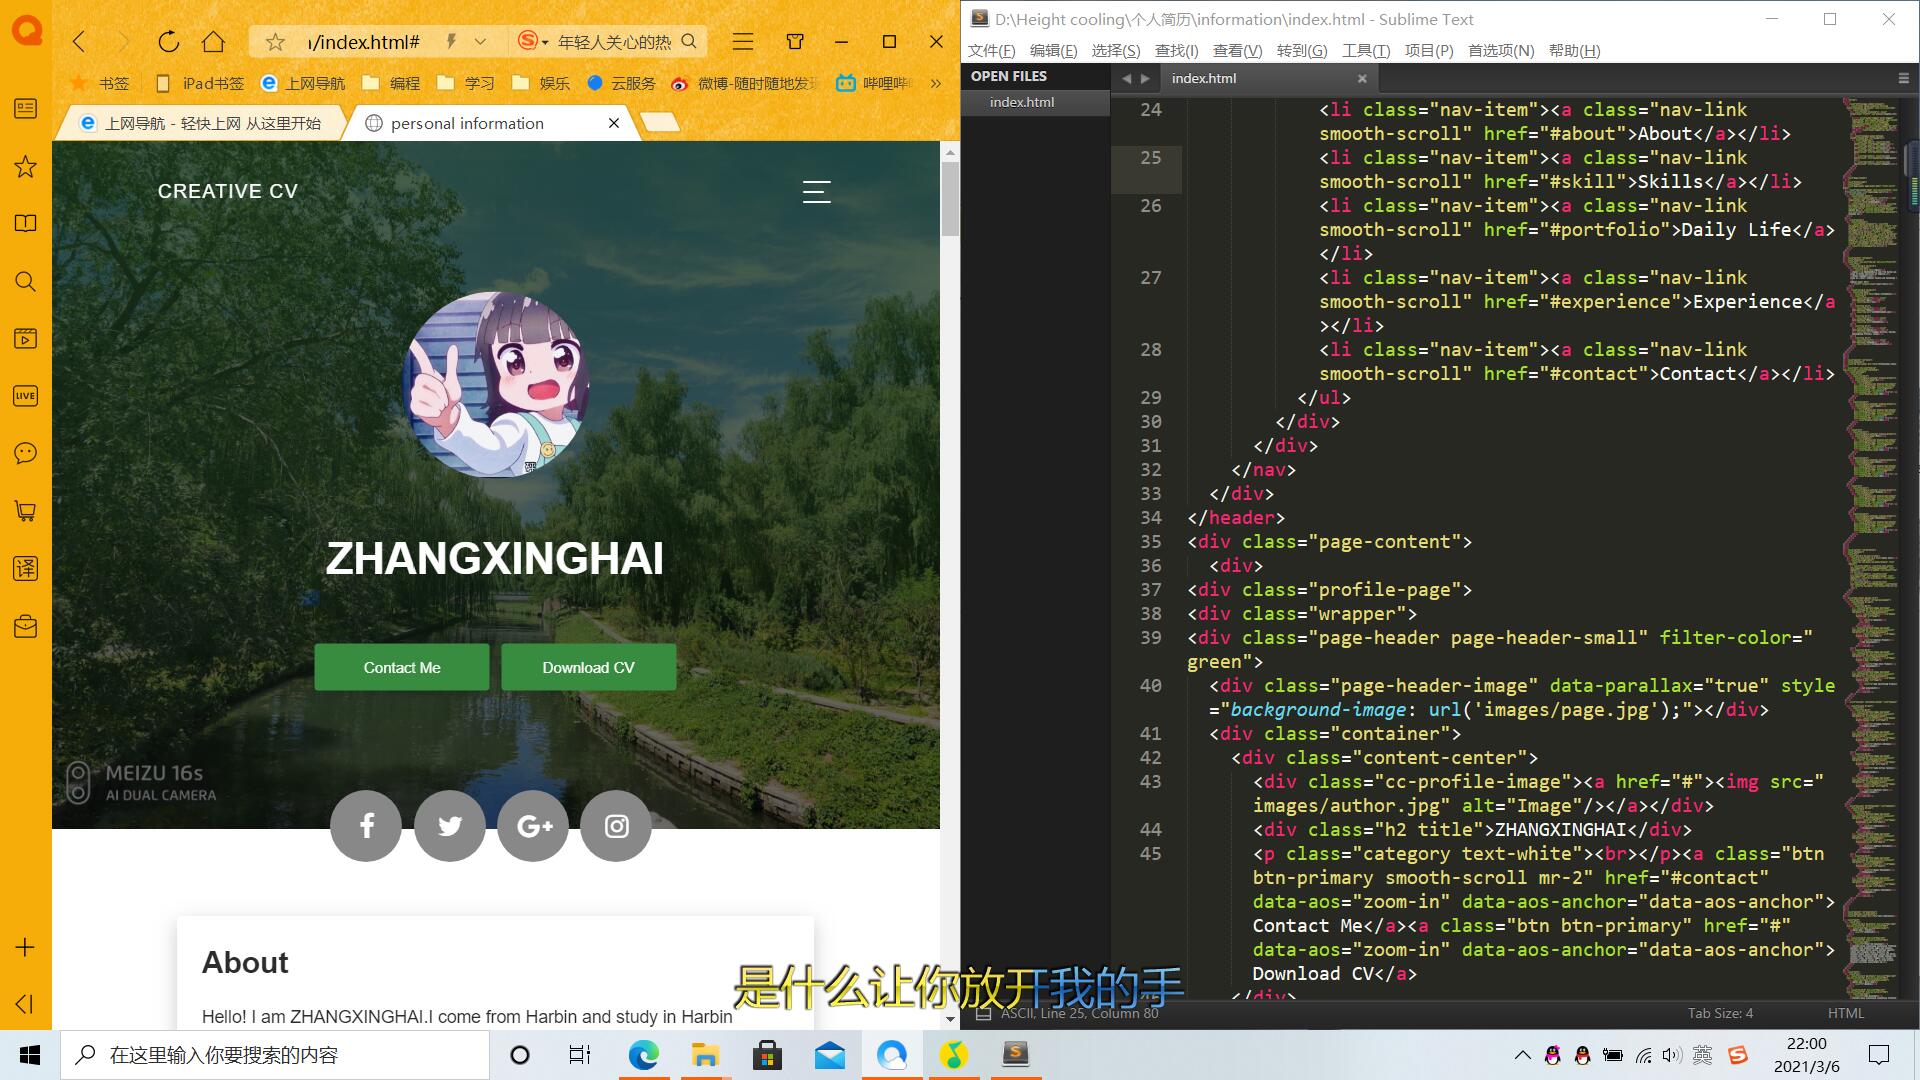Open the browser hamburger menu
Image resolution: width=1920 pixels, height=1080 pixels.
(742, 42)
